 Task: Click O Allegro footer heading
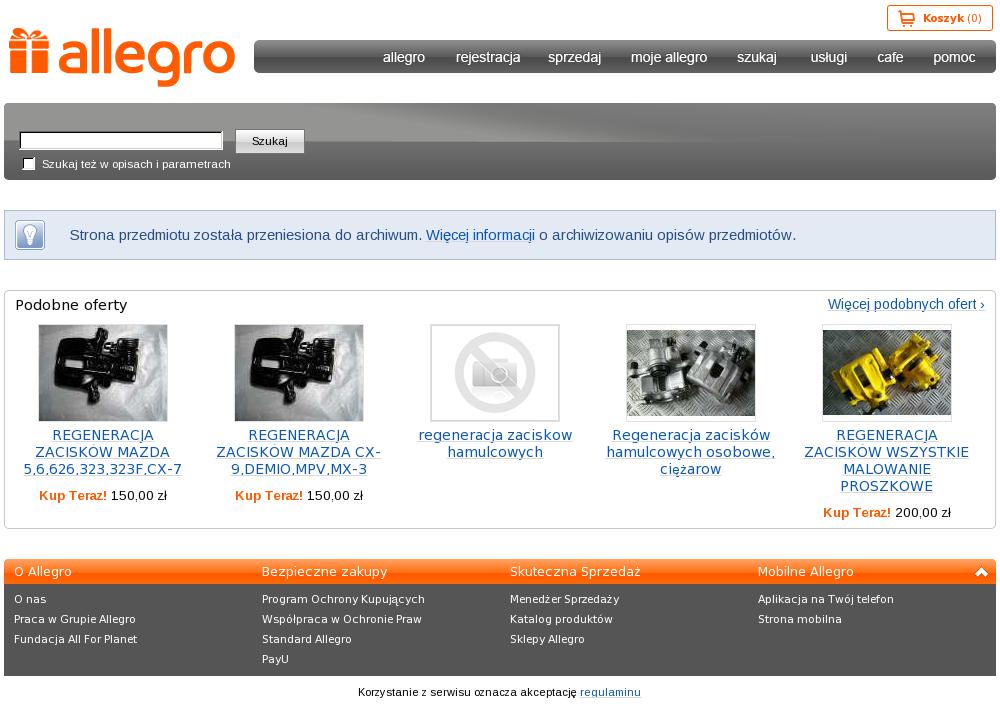point(43,572)
